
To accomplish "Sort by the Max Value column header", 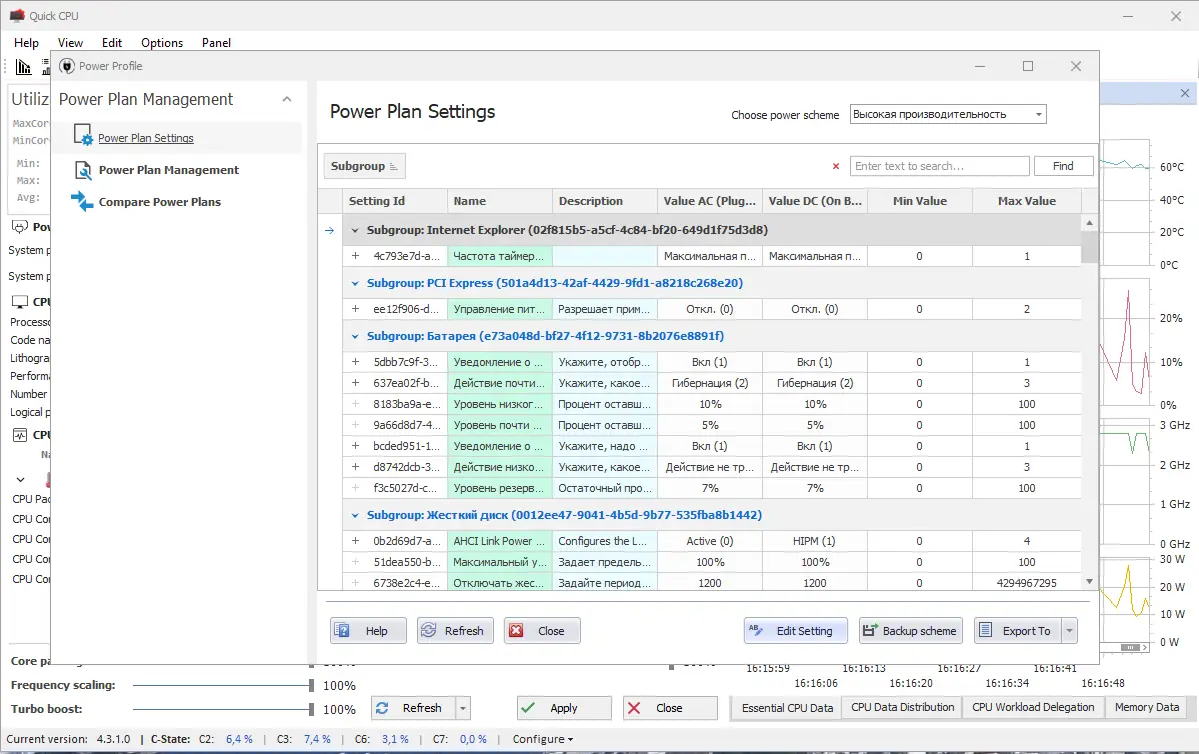I will pos(1026,201).
